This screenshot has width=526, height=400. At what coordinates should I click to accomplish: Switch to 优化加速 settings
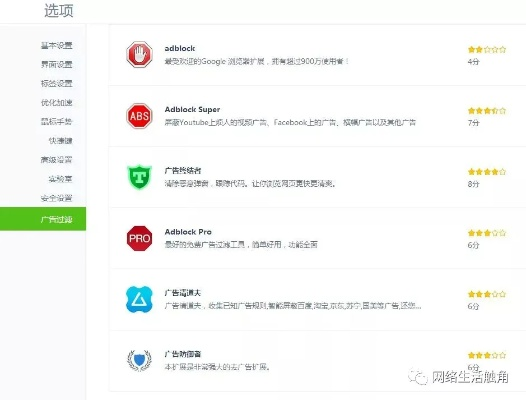pyautogui.click(x=57, y=102)
